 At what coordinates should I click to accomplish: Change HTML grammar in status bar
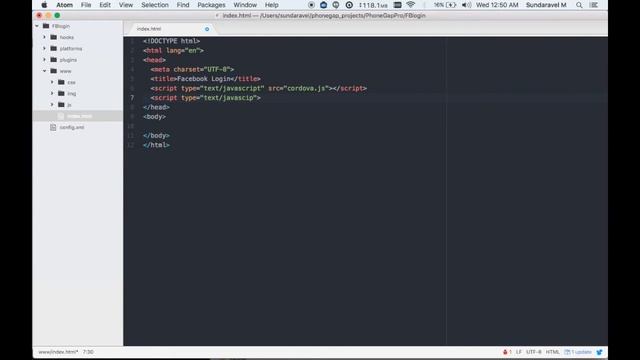pyautogui.click(x=553, y=352)
